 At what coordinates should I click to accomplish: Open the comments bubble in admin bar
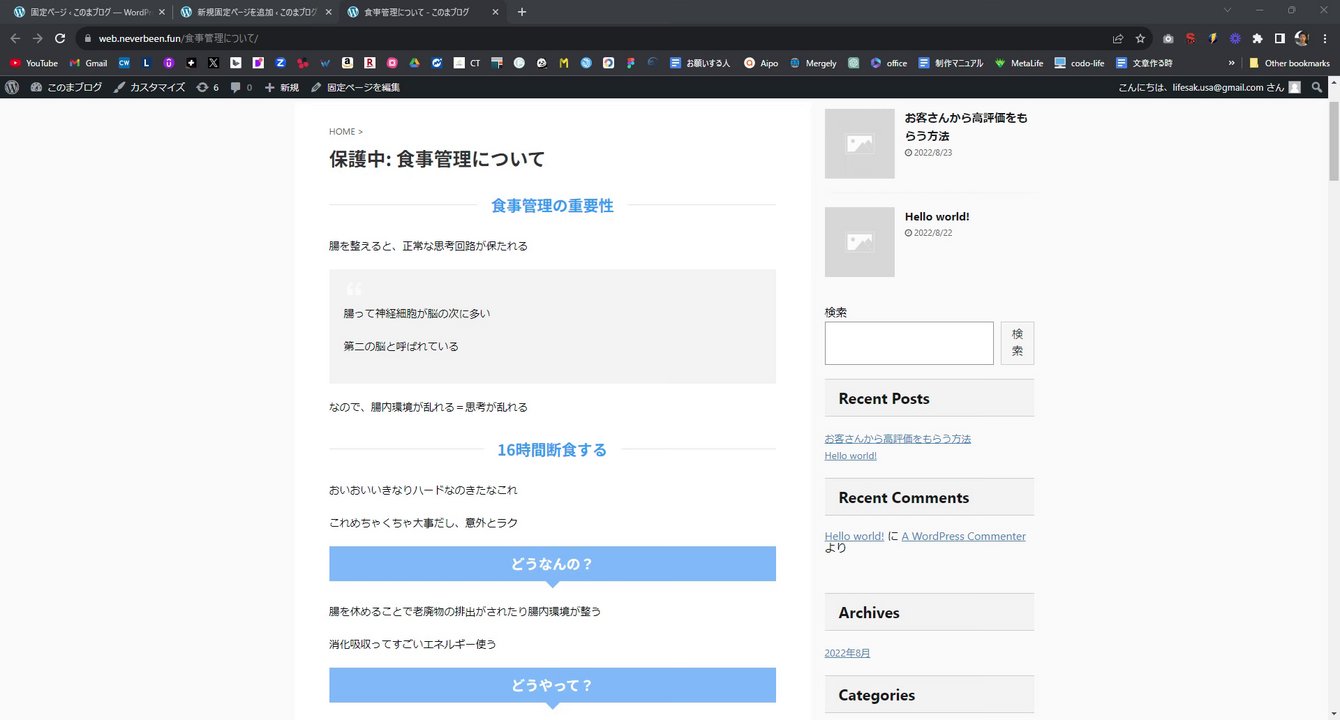[x=241, y=88]
